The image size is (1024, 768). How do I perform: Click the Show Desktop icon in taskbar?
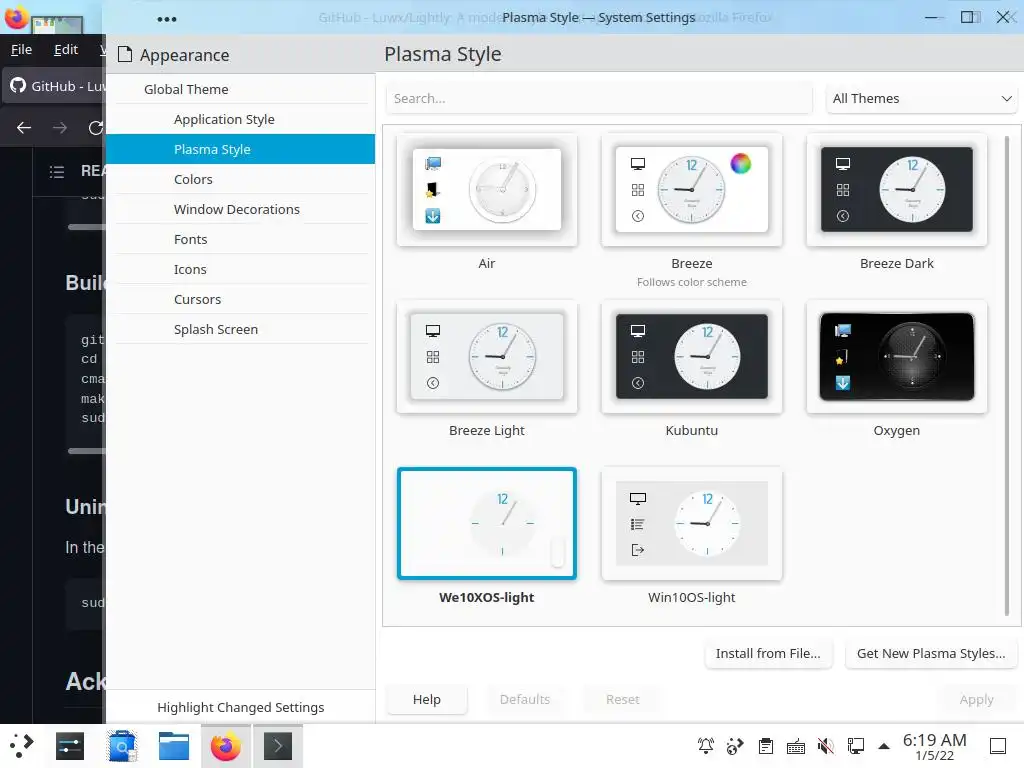click(x=998, y=746)
